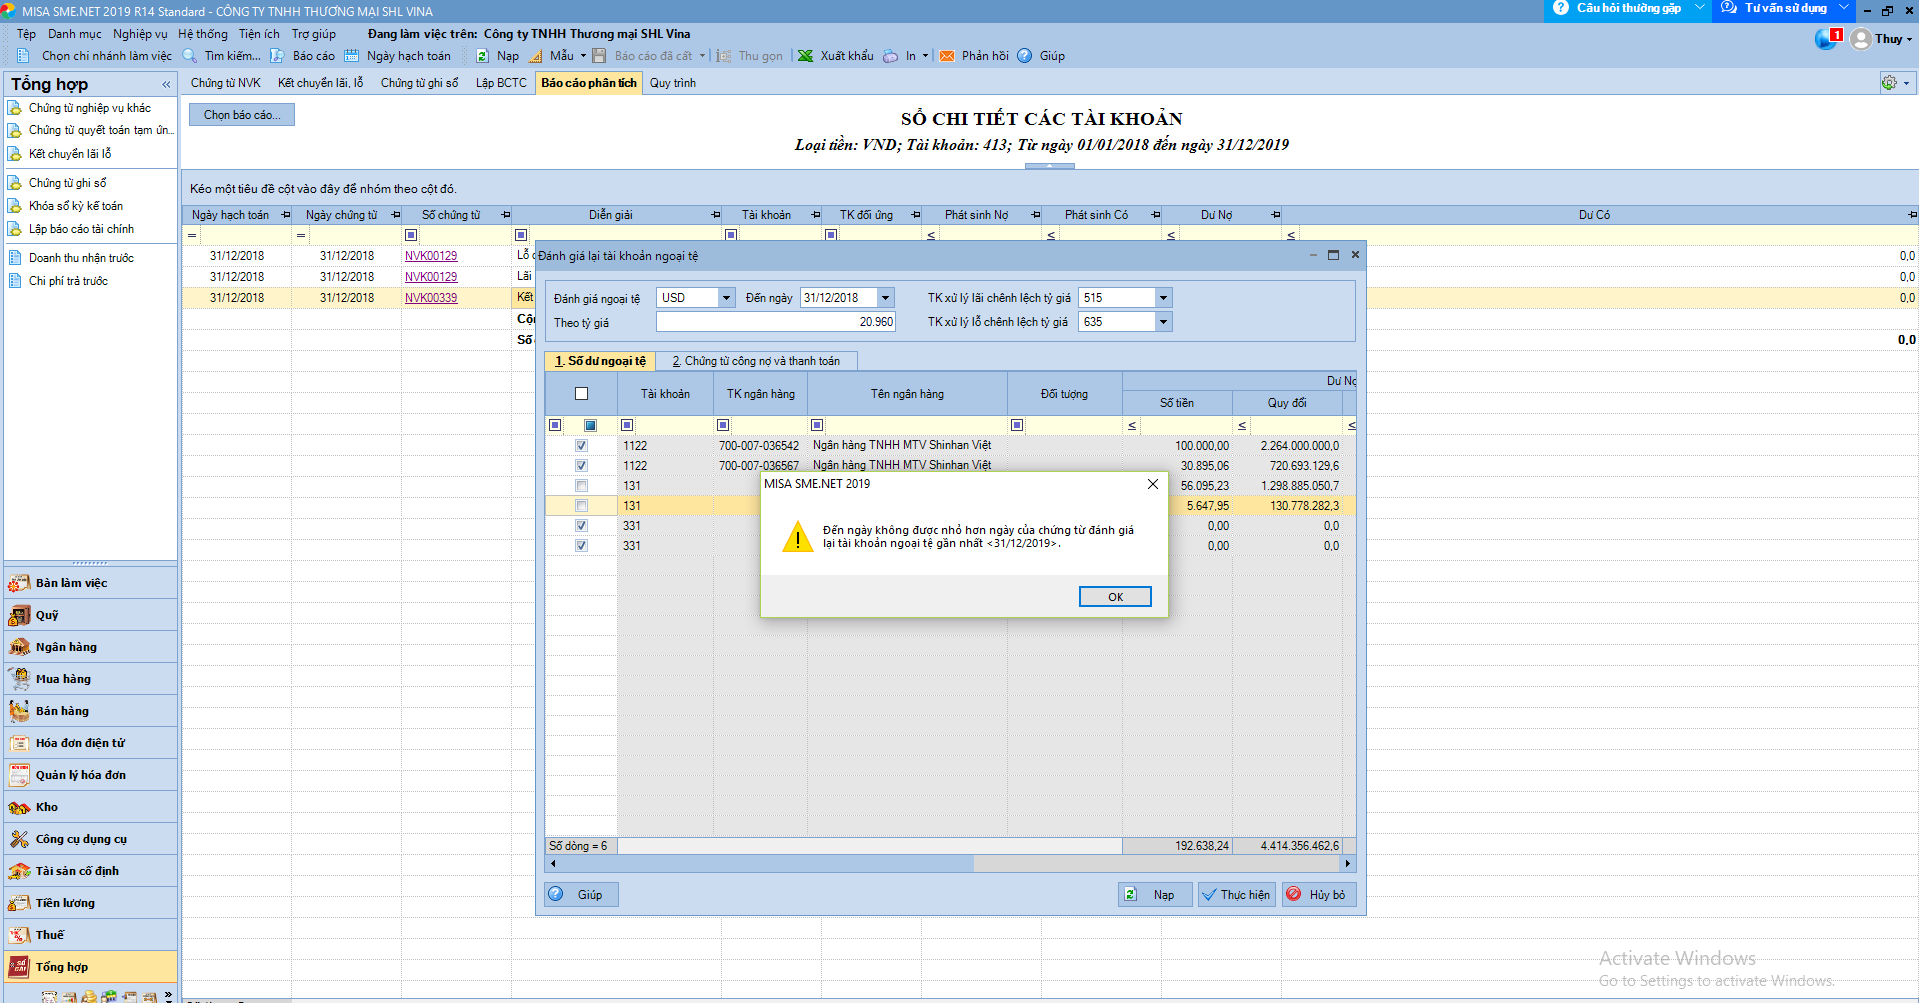The width and height of the screenshot is (1919, 1003).
Task: Uncheck the second 331 row checkbox
Action: pyautogui.click(x=582, y=546)
